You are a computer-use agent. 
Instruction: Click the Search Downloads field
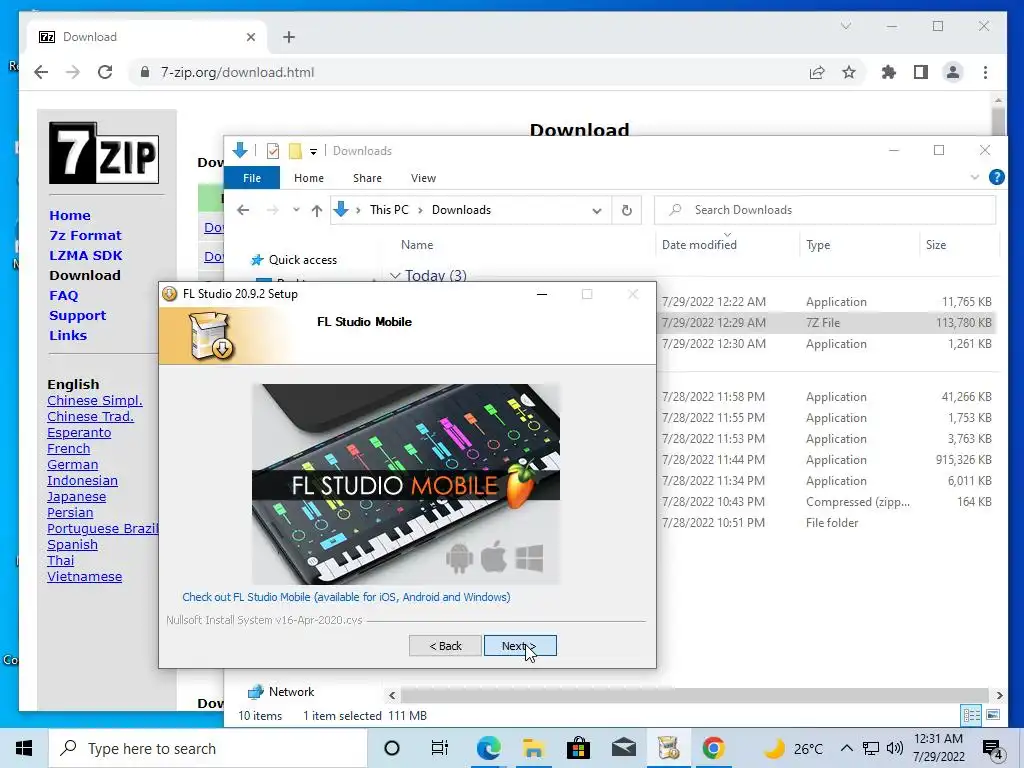(x=825, y=210)
